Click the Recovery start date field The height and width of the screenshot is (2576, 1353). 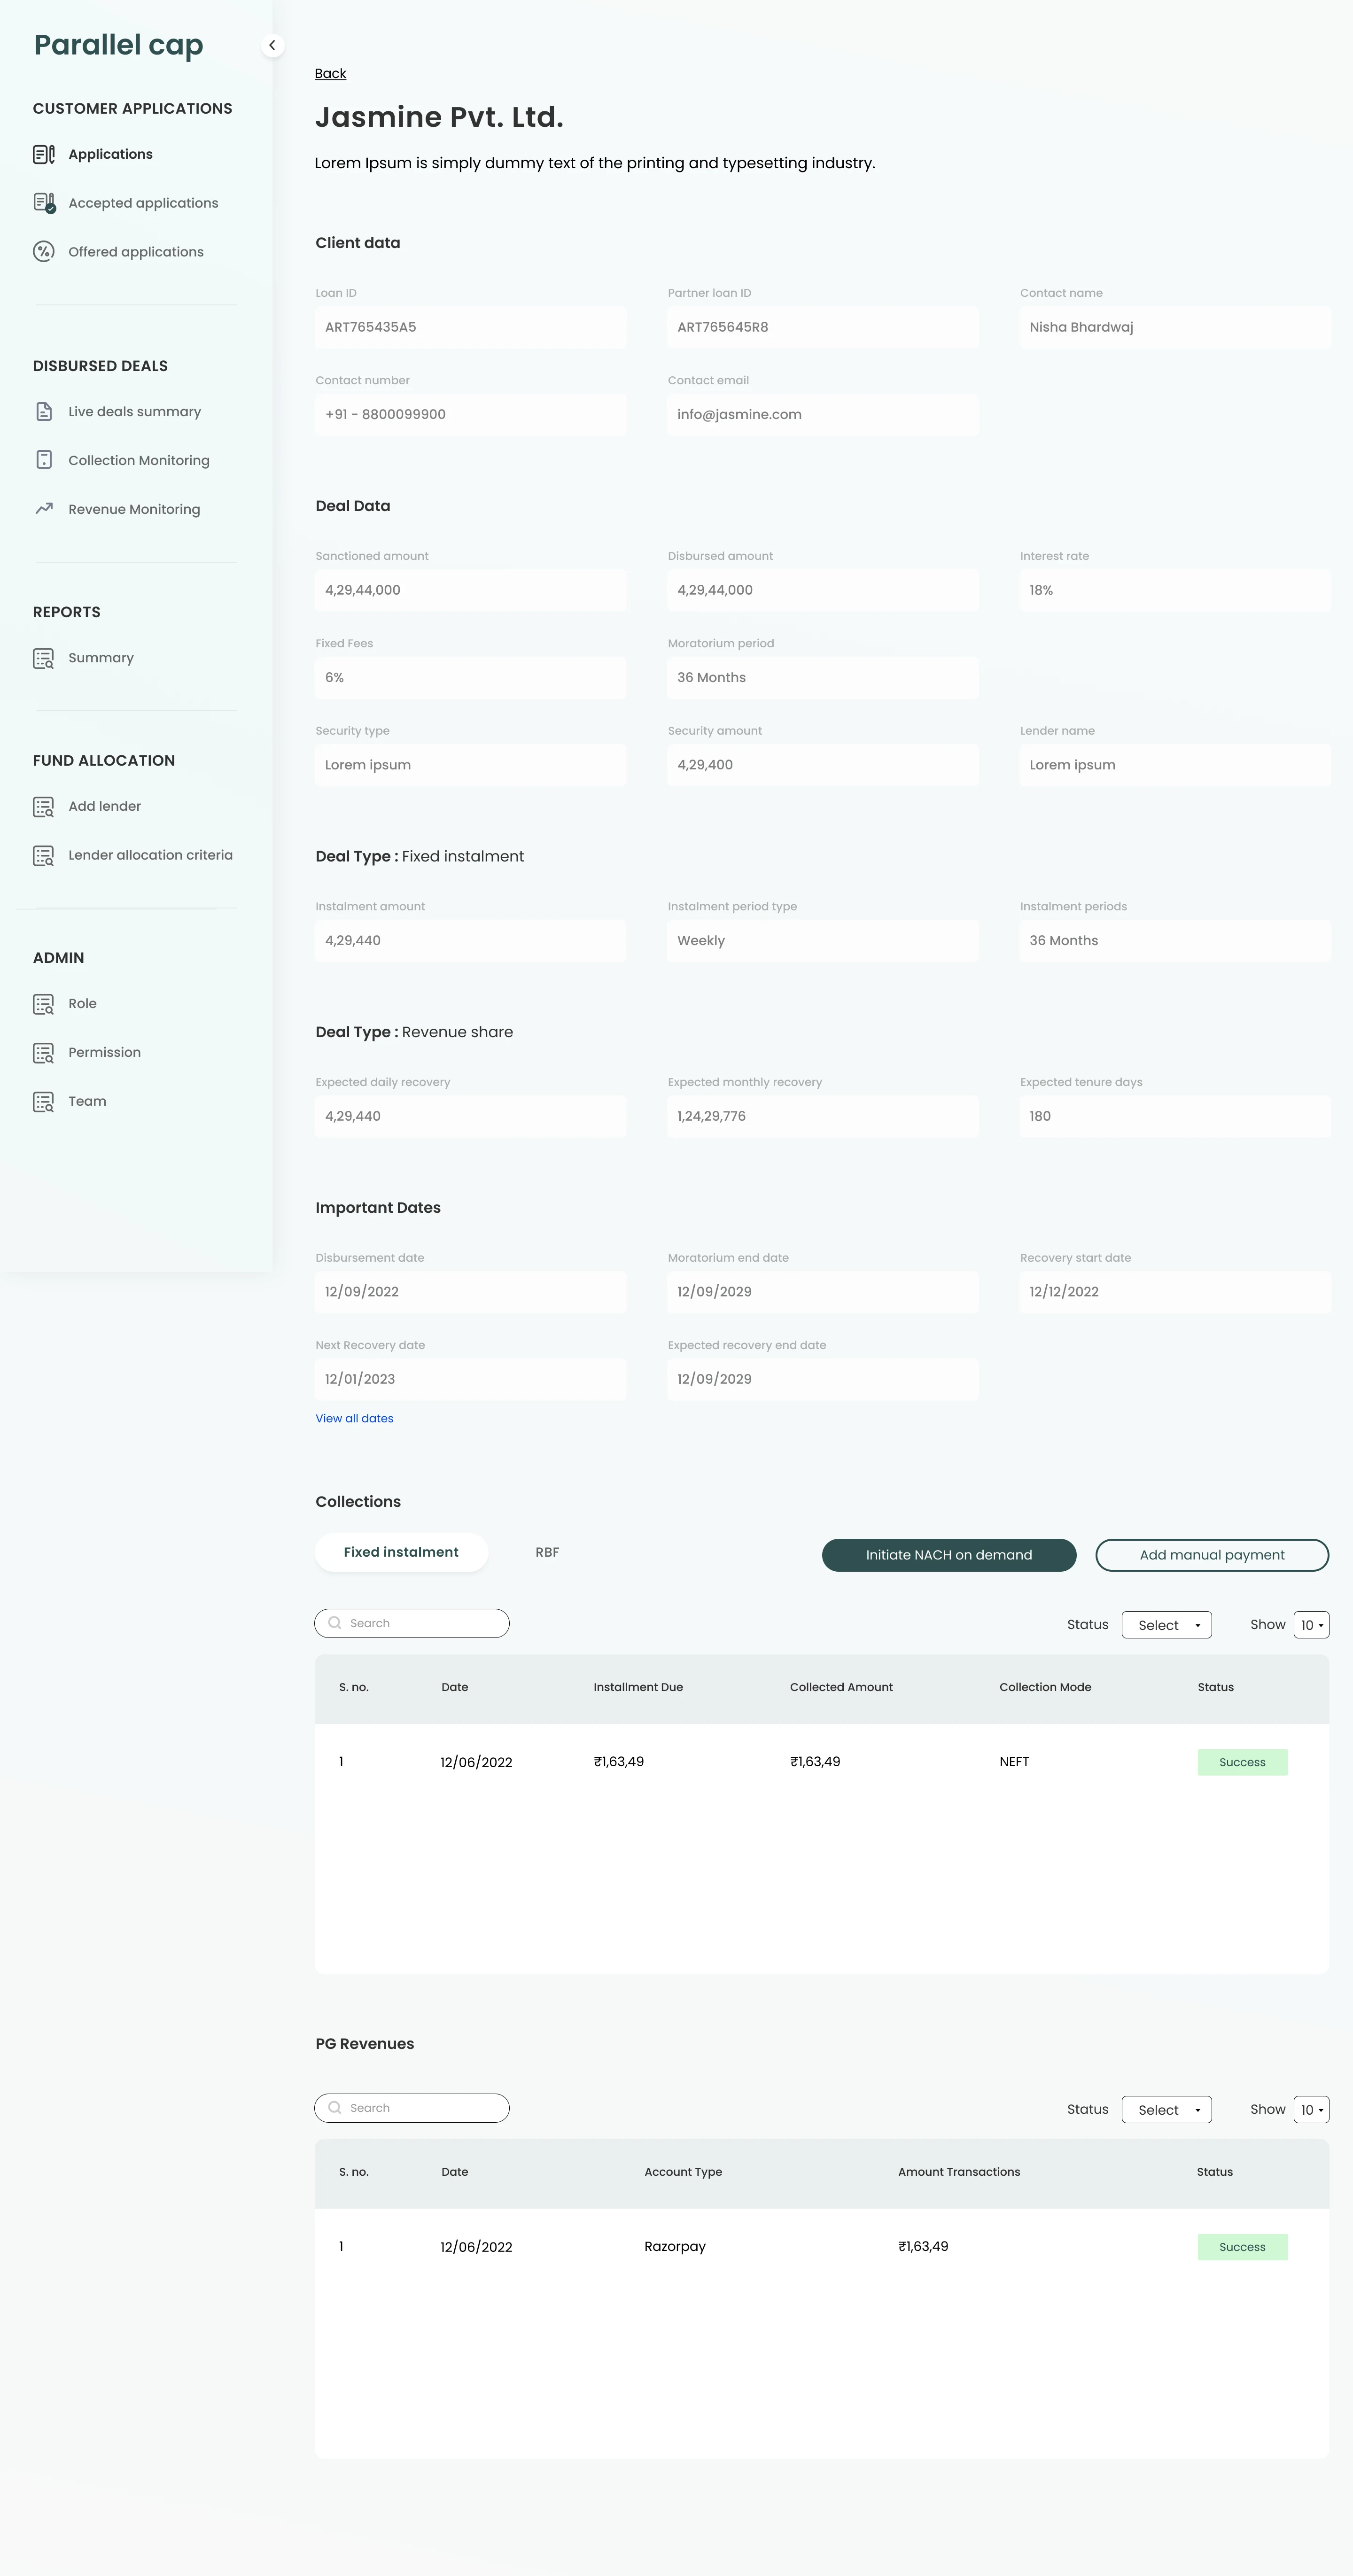[x=1175, y=1292]
